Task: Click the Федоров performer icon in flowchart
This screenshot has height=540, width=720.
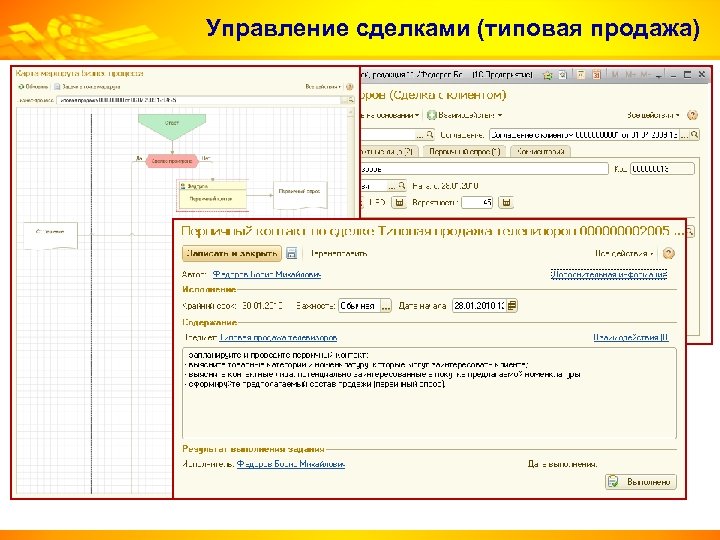Action: pyautogui.click(x=183, y=186)
